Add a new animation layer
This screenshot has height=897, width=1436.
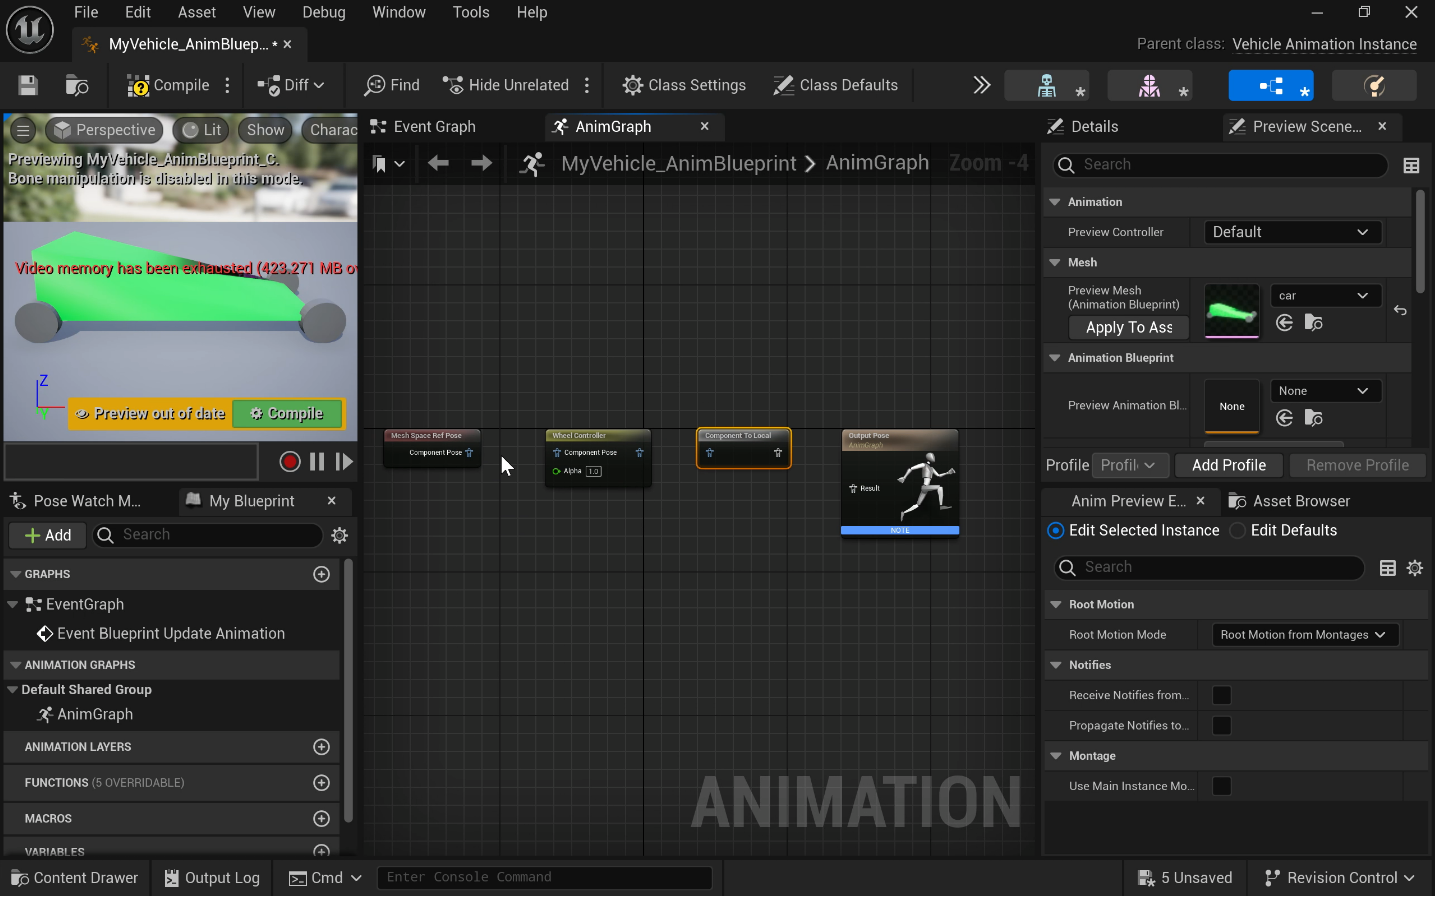click(322, 747)
